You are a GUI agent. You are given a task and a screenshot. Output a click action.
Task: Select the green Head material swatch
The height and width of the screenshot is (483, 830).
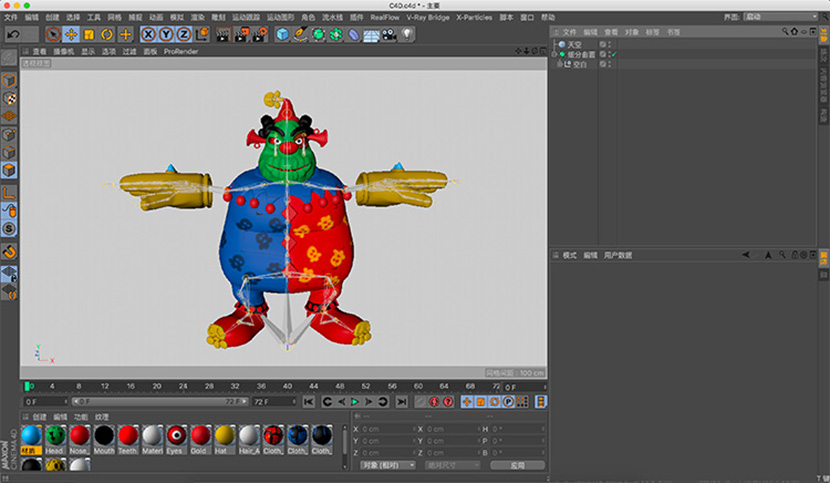pos(55,436)
